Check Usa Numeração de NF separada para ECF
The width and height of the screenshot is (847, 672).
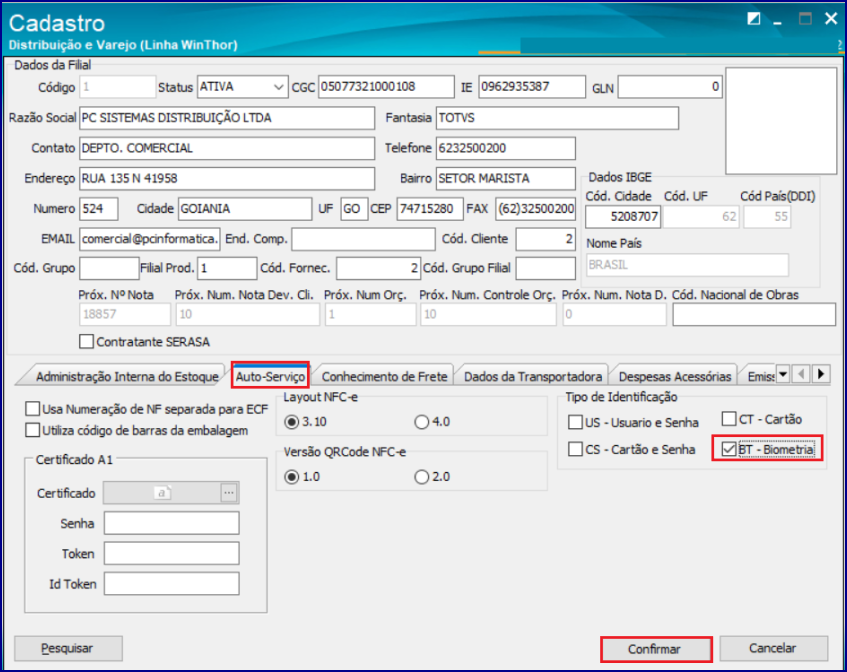click(32, 409)
